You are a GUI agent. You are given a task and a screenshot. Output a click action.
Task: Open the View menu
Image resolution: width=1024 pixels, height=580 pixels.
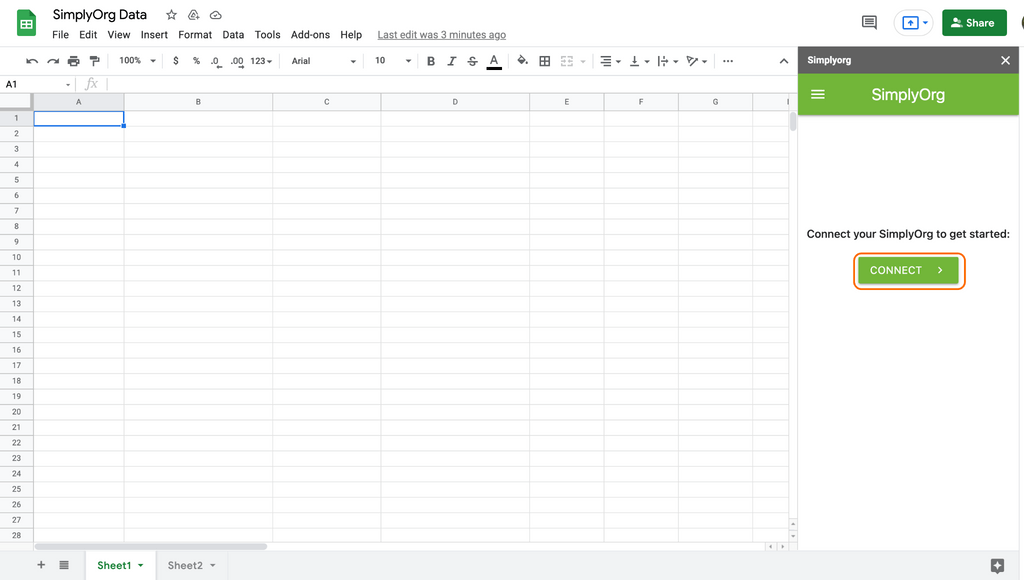point(119,35)
